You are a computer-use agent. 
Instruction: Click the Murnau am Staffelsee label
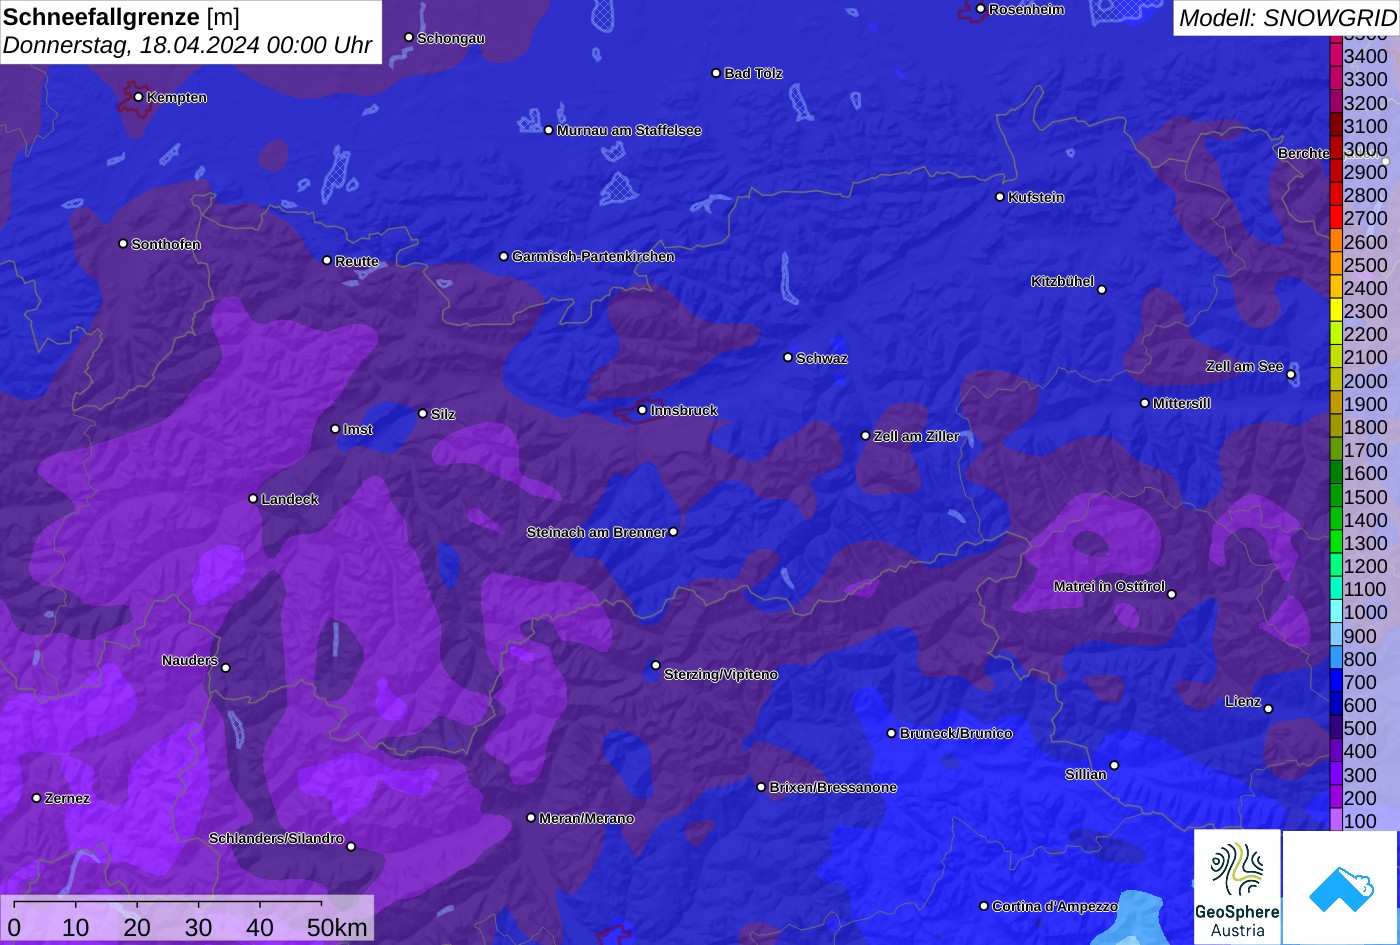(629, 130)
